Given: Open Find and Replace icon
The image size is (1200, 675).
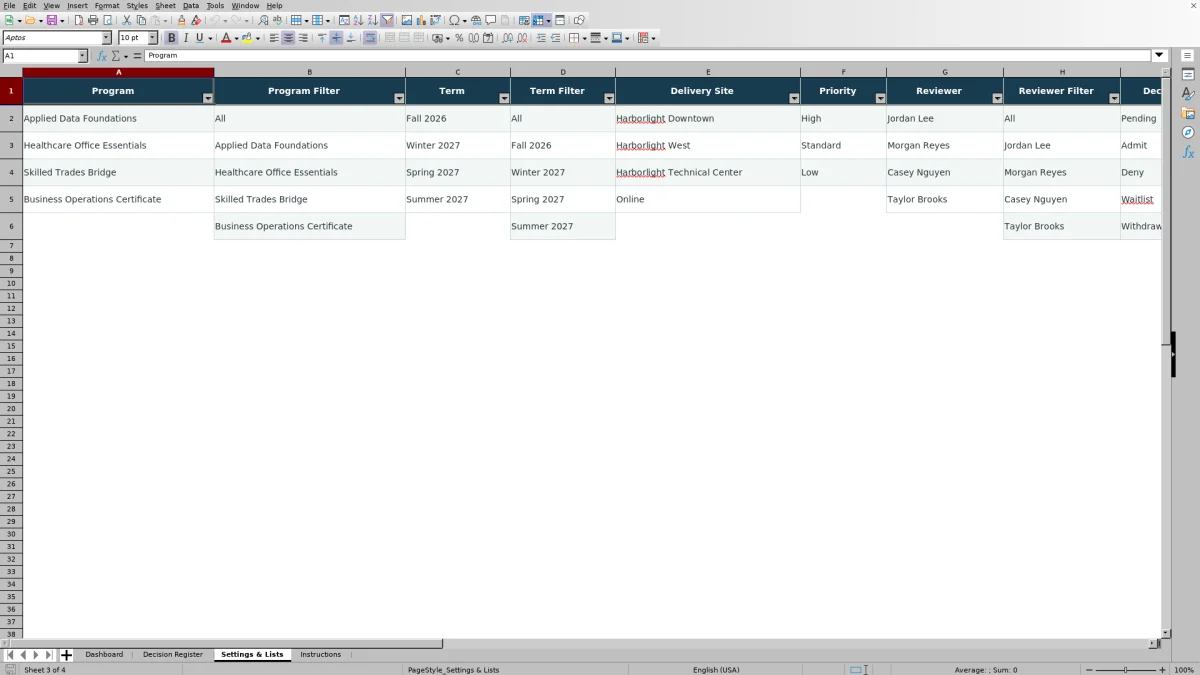Looking at the screenshot, I should (x=263, y=20).
